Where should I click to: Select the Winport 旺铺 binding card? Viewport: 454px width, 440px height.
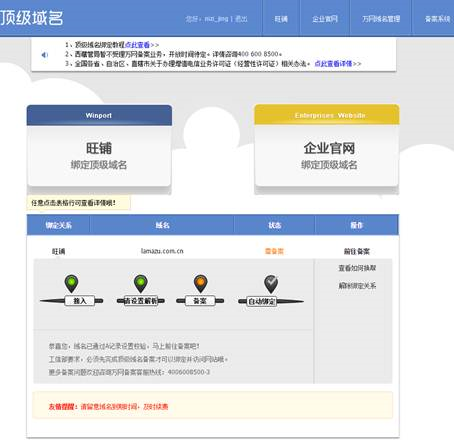click(x=99, y=149)
